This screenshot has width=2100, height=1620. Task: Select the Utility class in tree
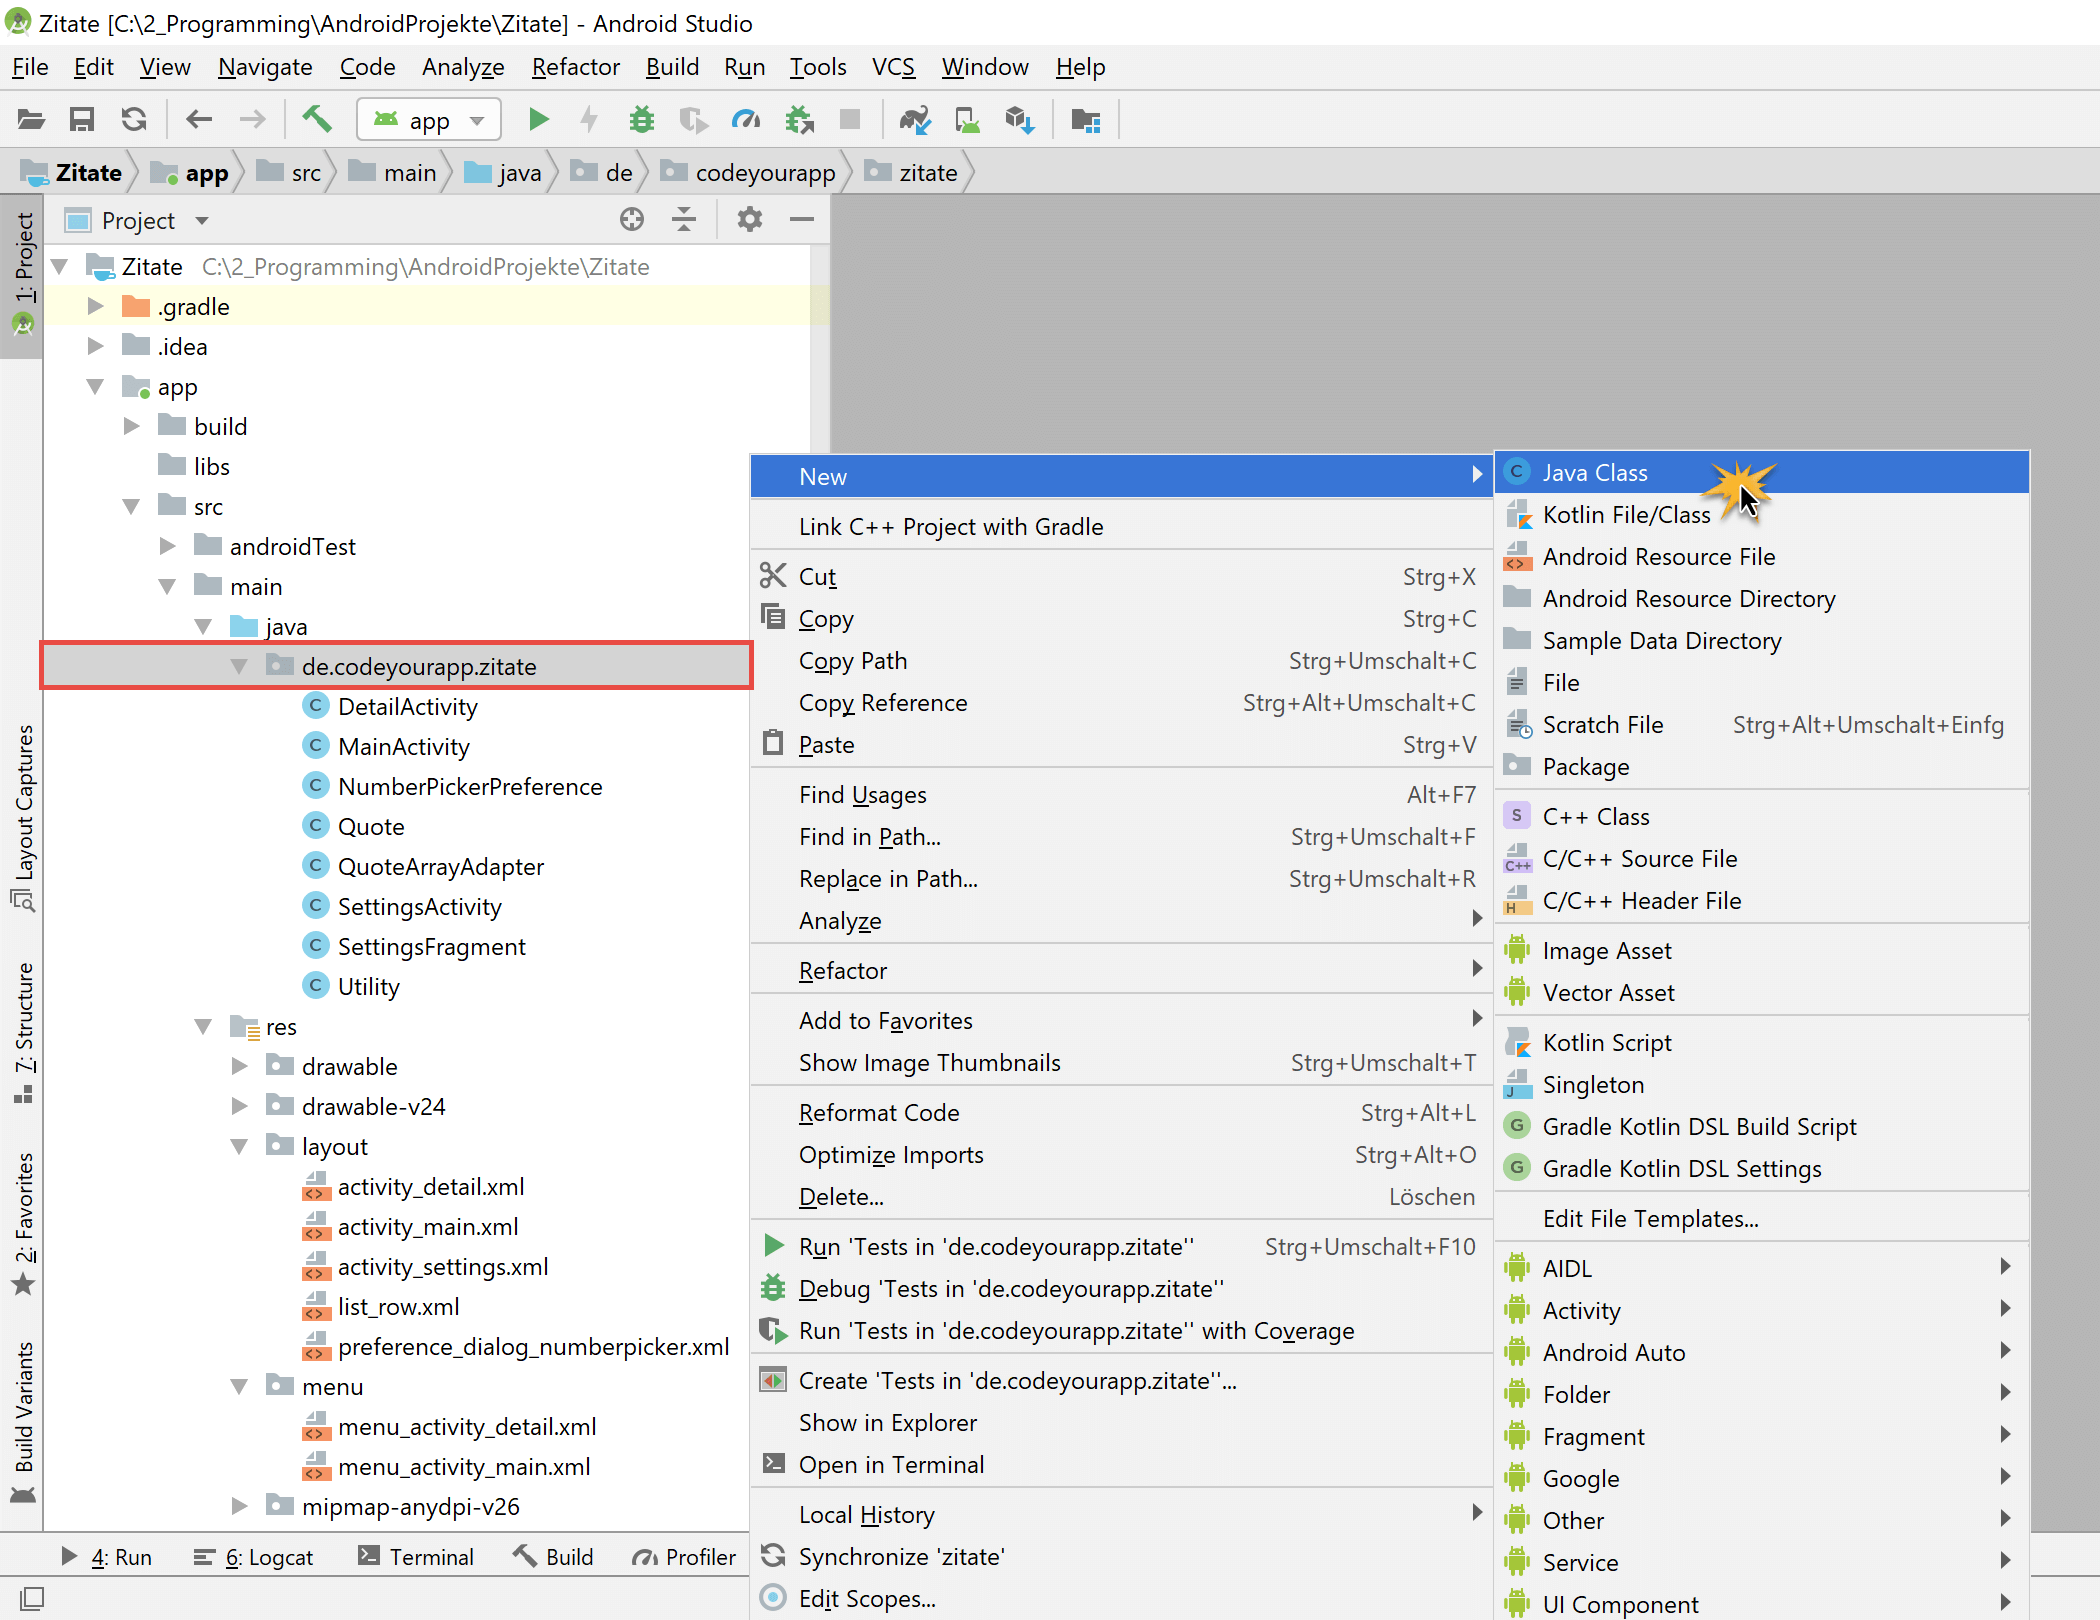coord(369,986)
